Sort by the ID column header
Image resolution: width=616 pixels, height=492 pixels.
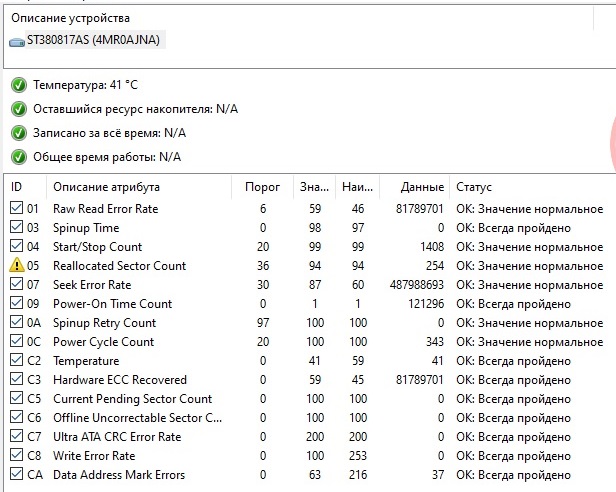[26, 187]
